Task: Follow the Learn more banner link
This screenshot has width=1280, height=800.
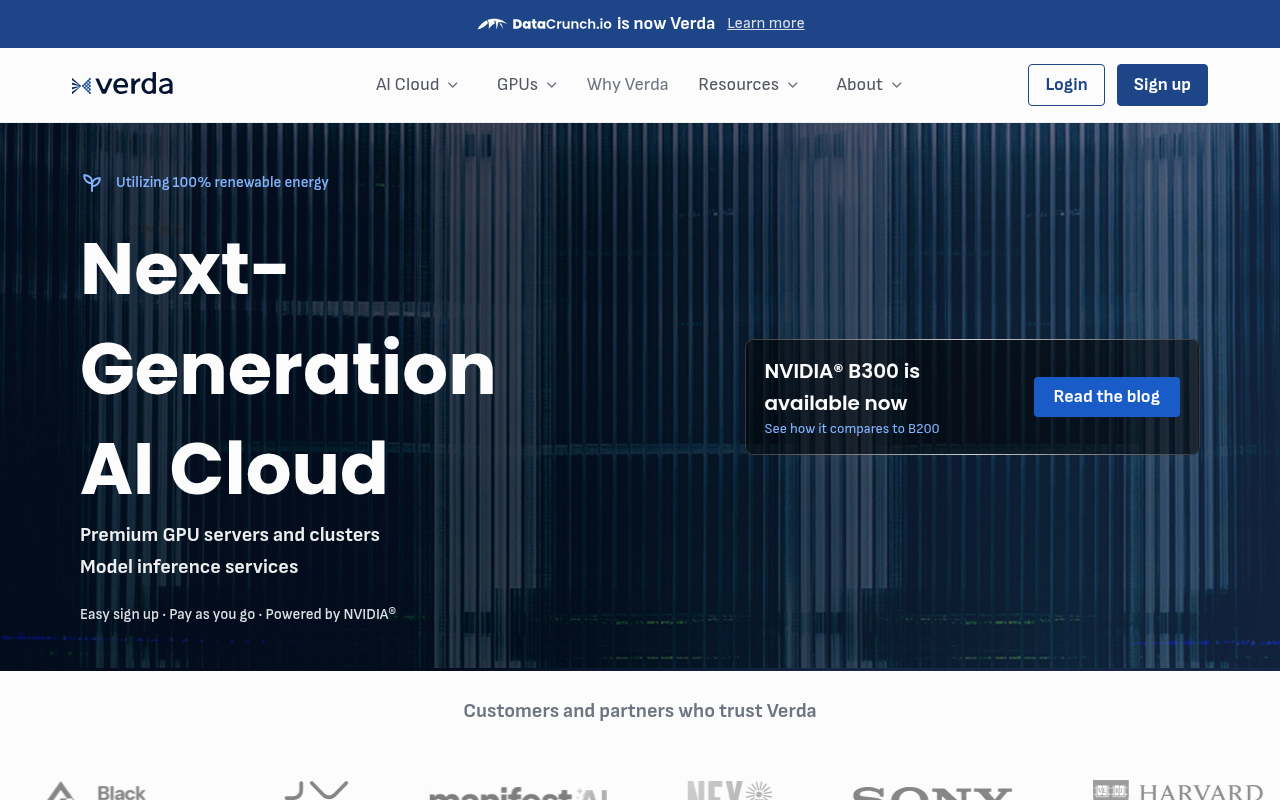Action: click(765, 24)
